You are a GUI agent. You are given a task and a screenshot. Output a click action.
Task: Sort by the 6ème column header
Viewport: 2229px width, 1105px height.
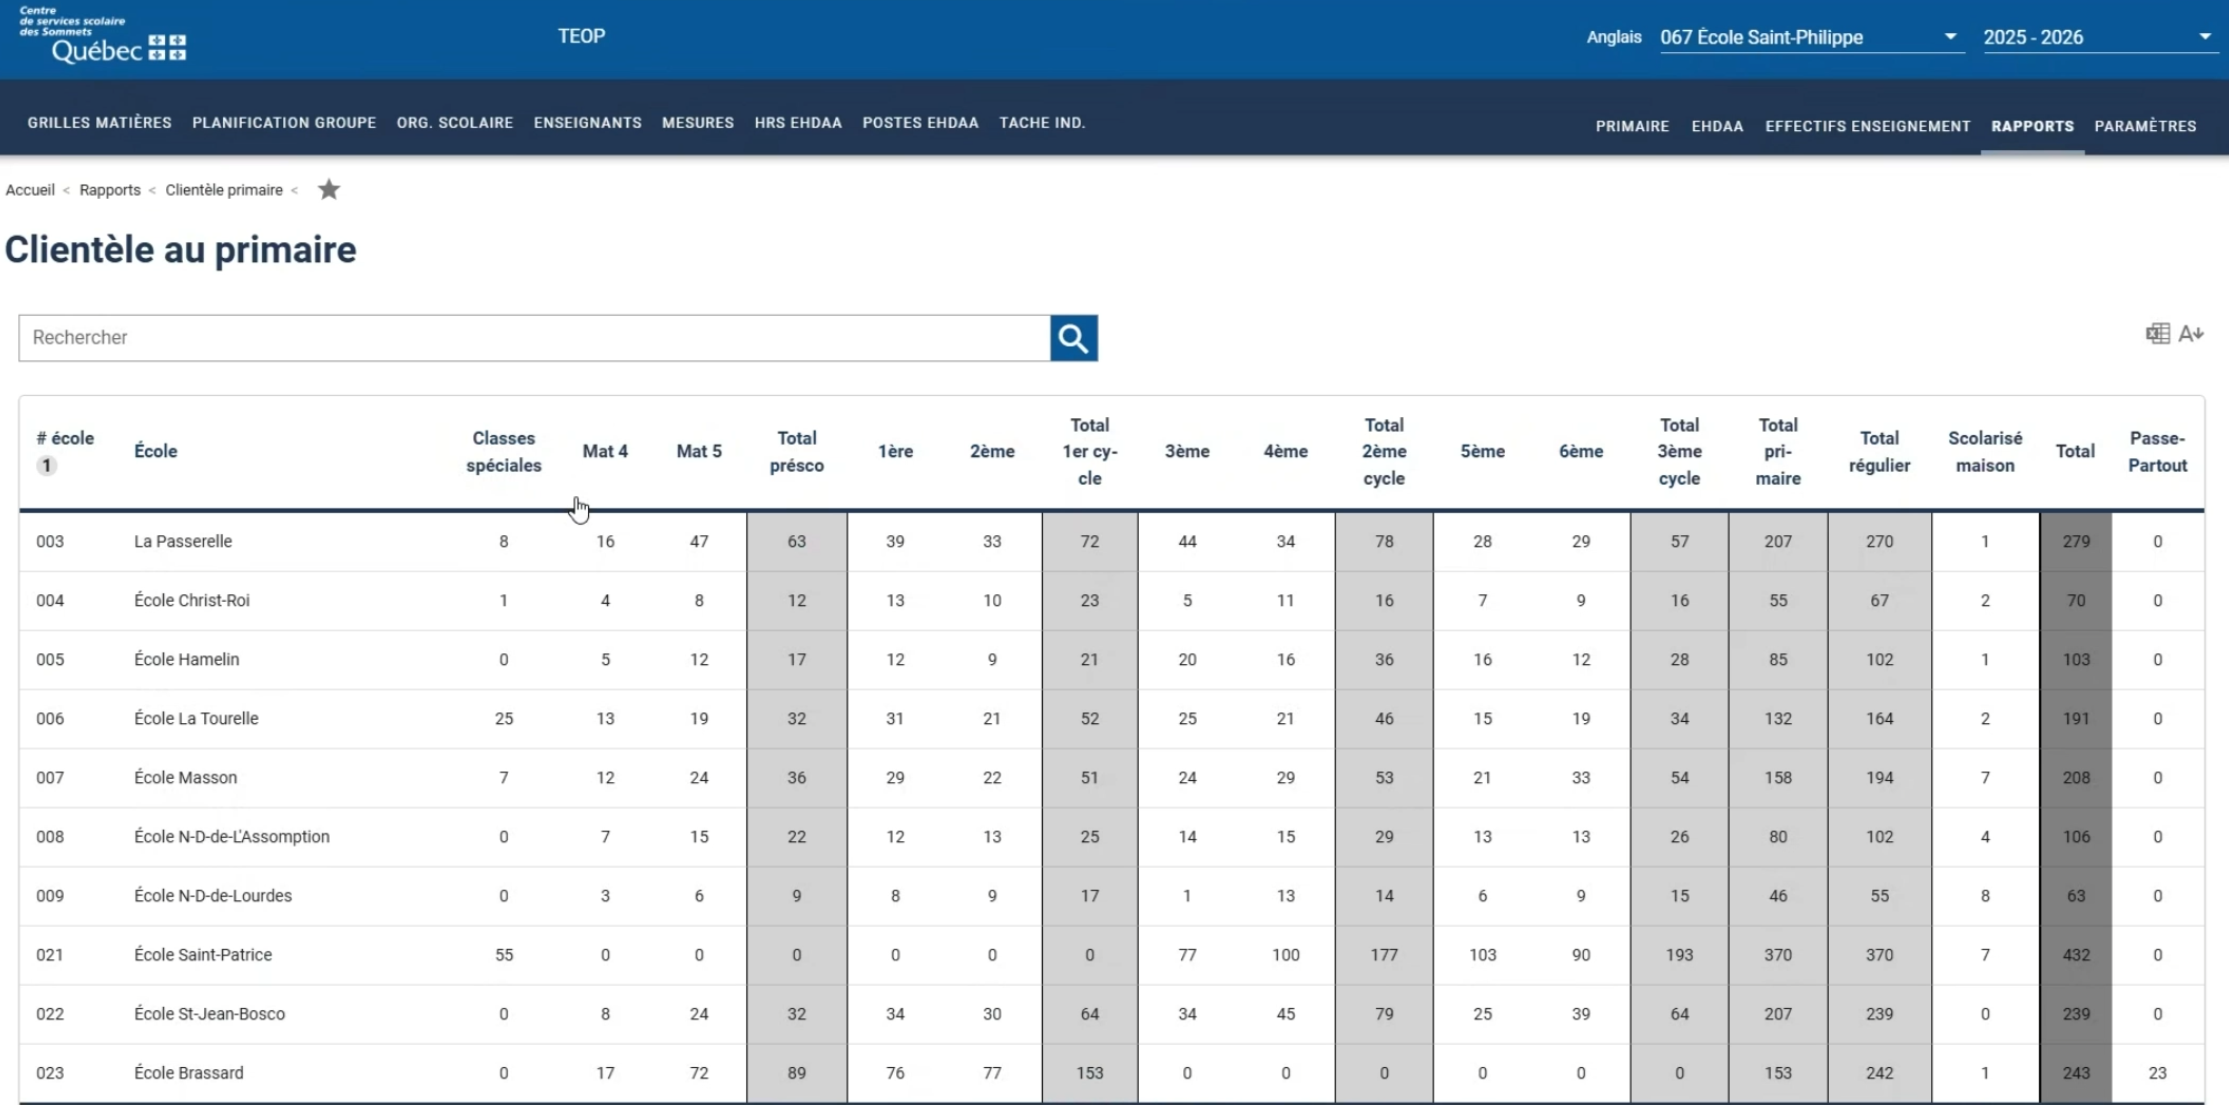click(x=1581, y=451)
